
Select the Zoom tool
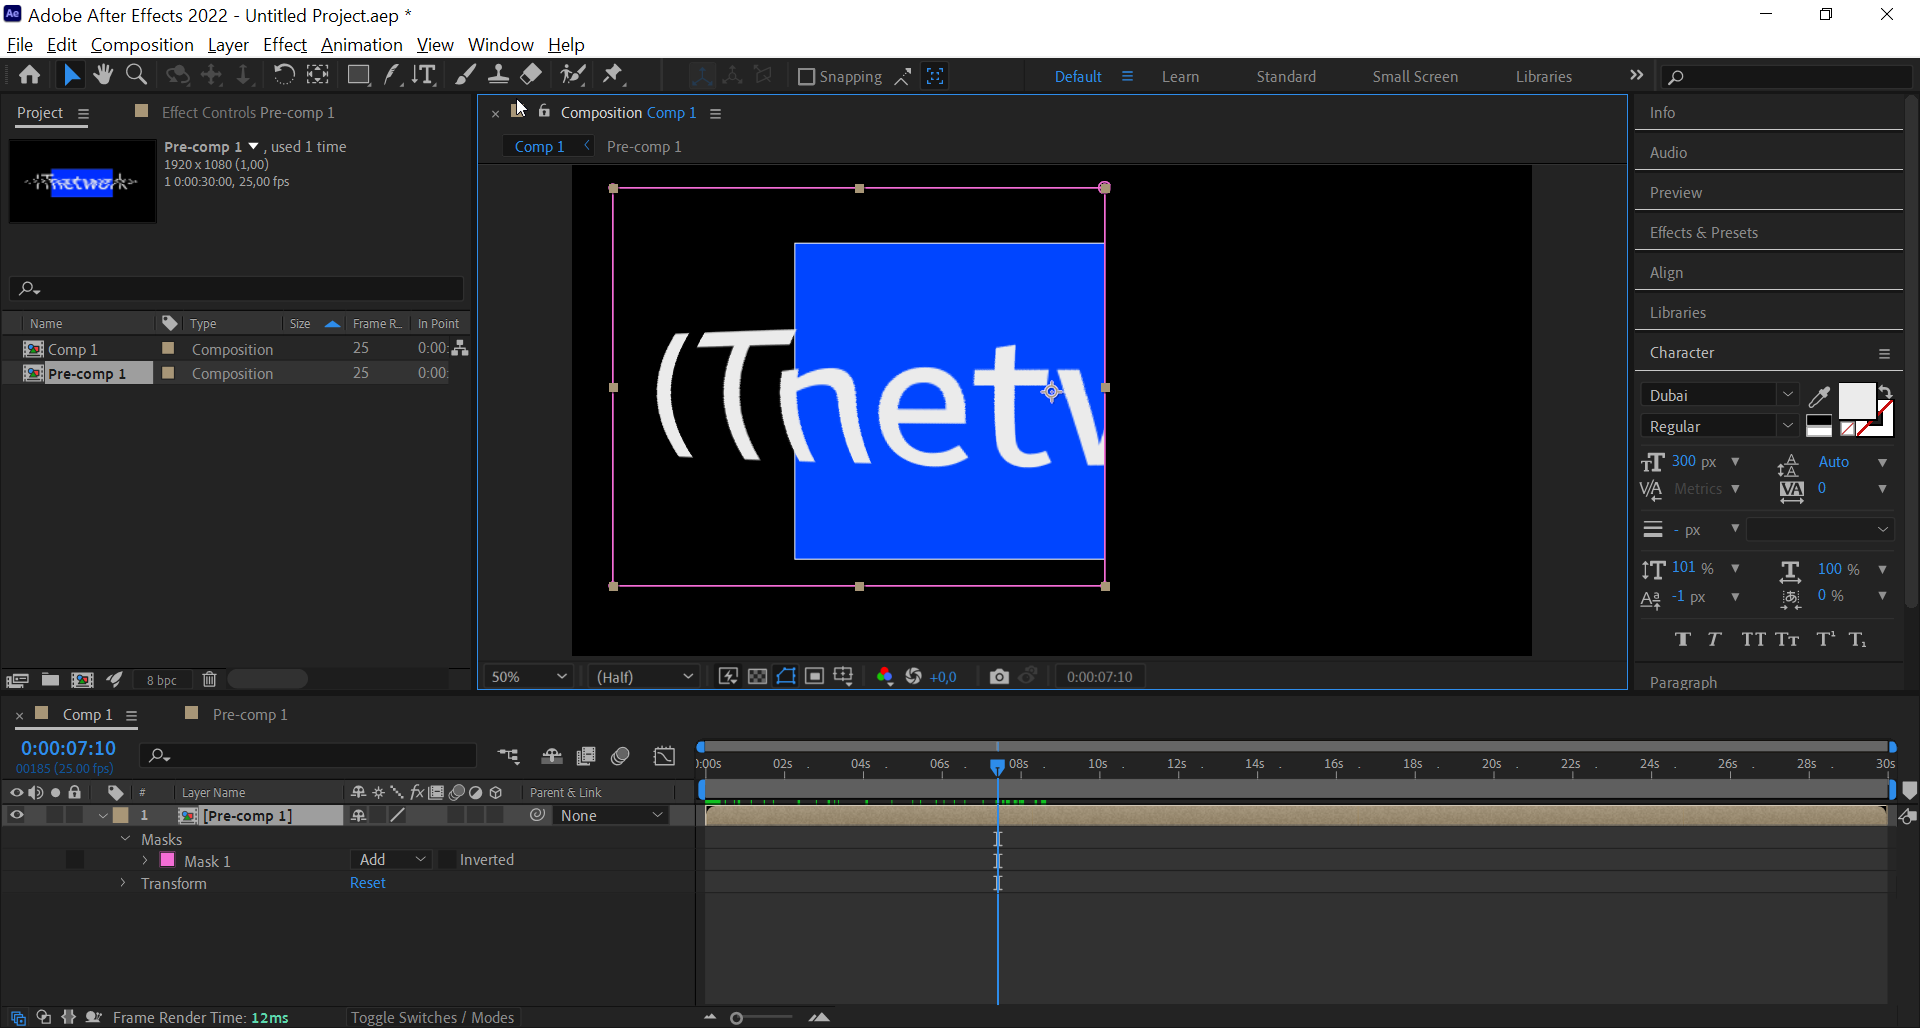click(136, 74)
